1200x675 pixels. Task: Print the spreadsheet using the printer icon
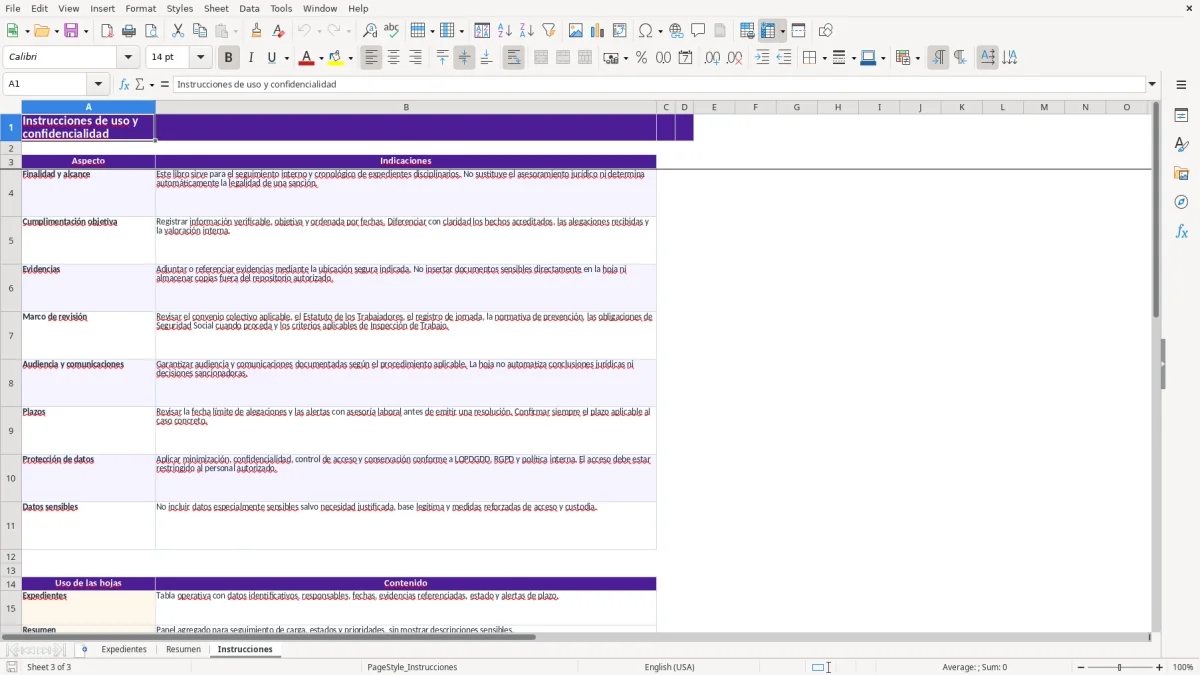tap(129, 31)
